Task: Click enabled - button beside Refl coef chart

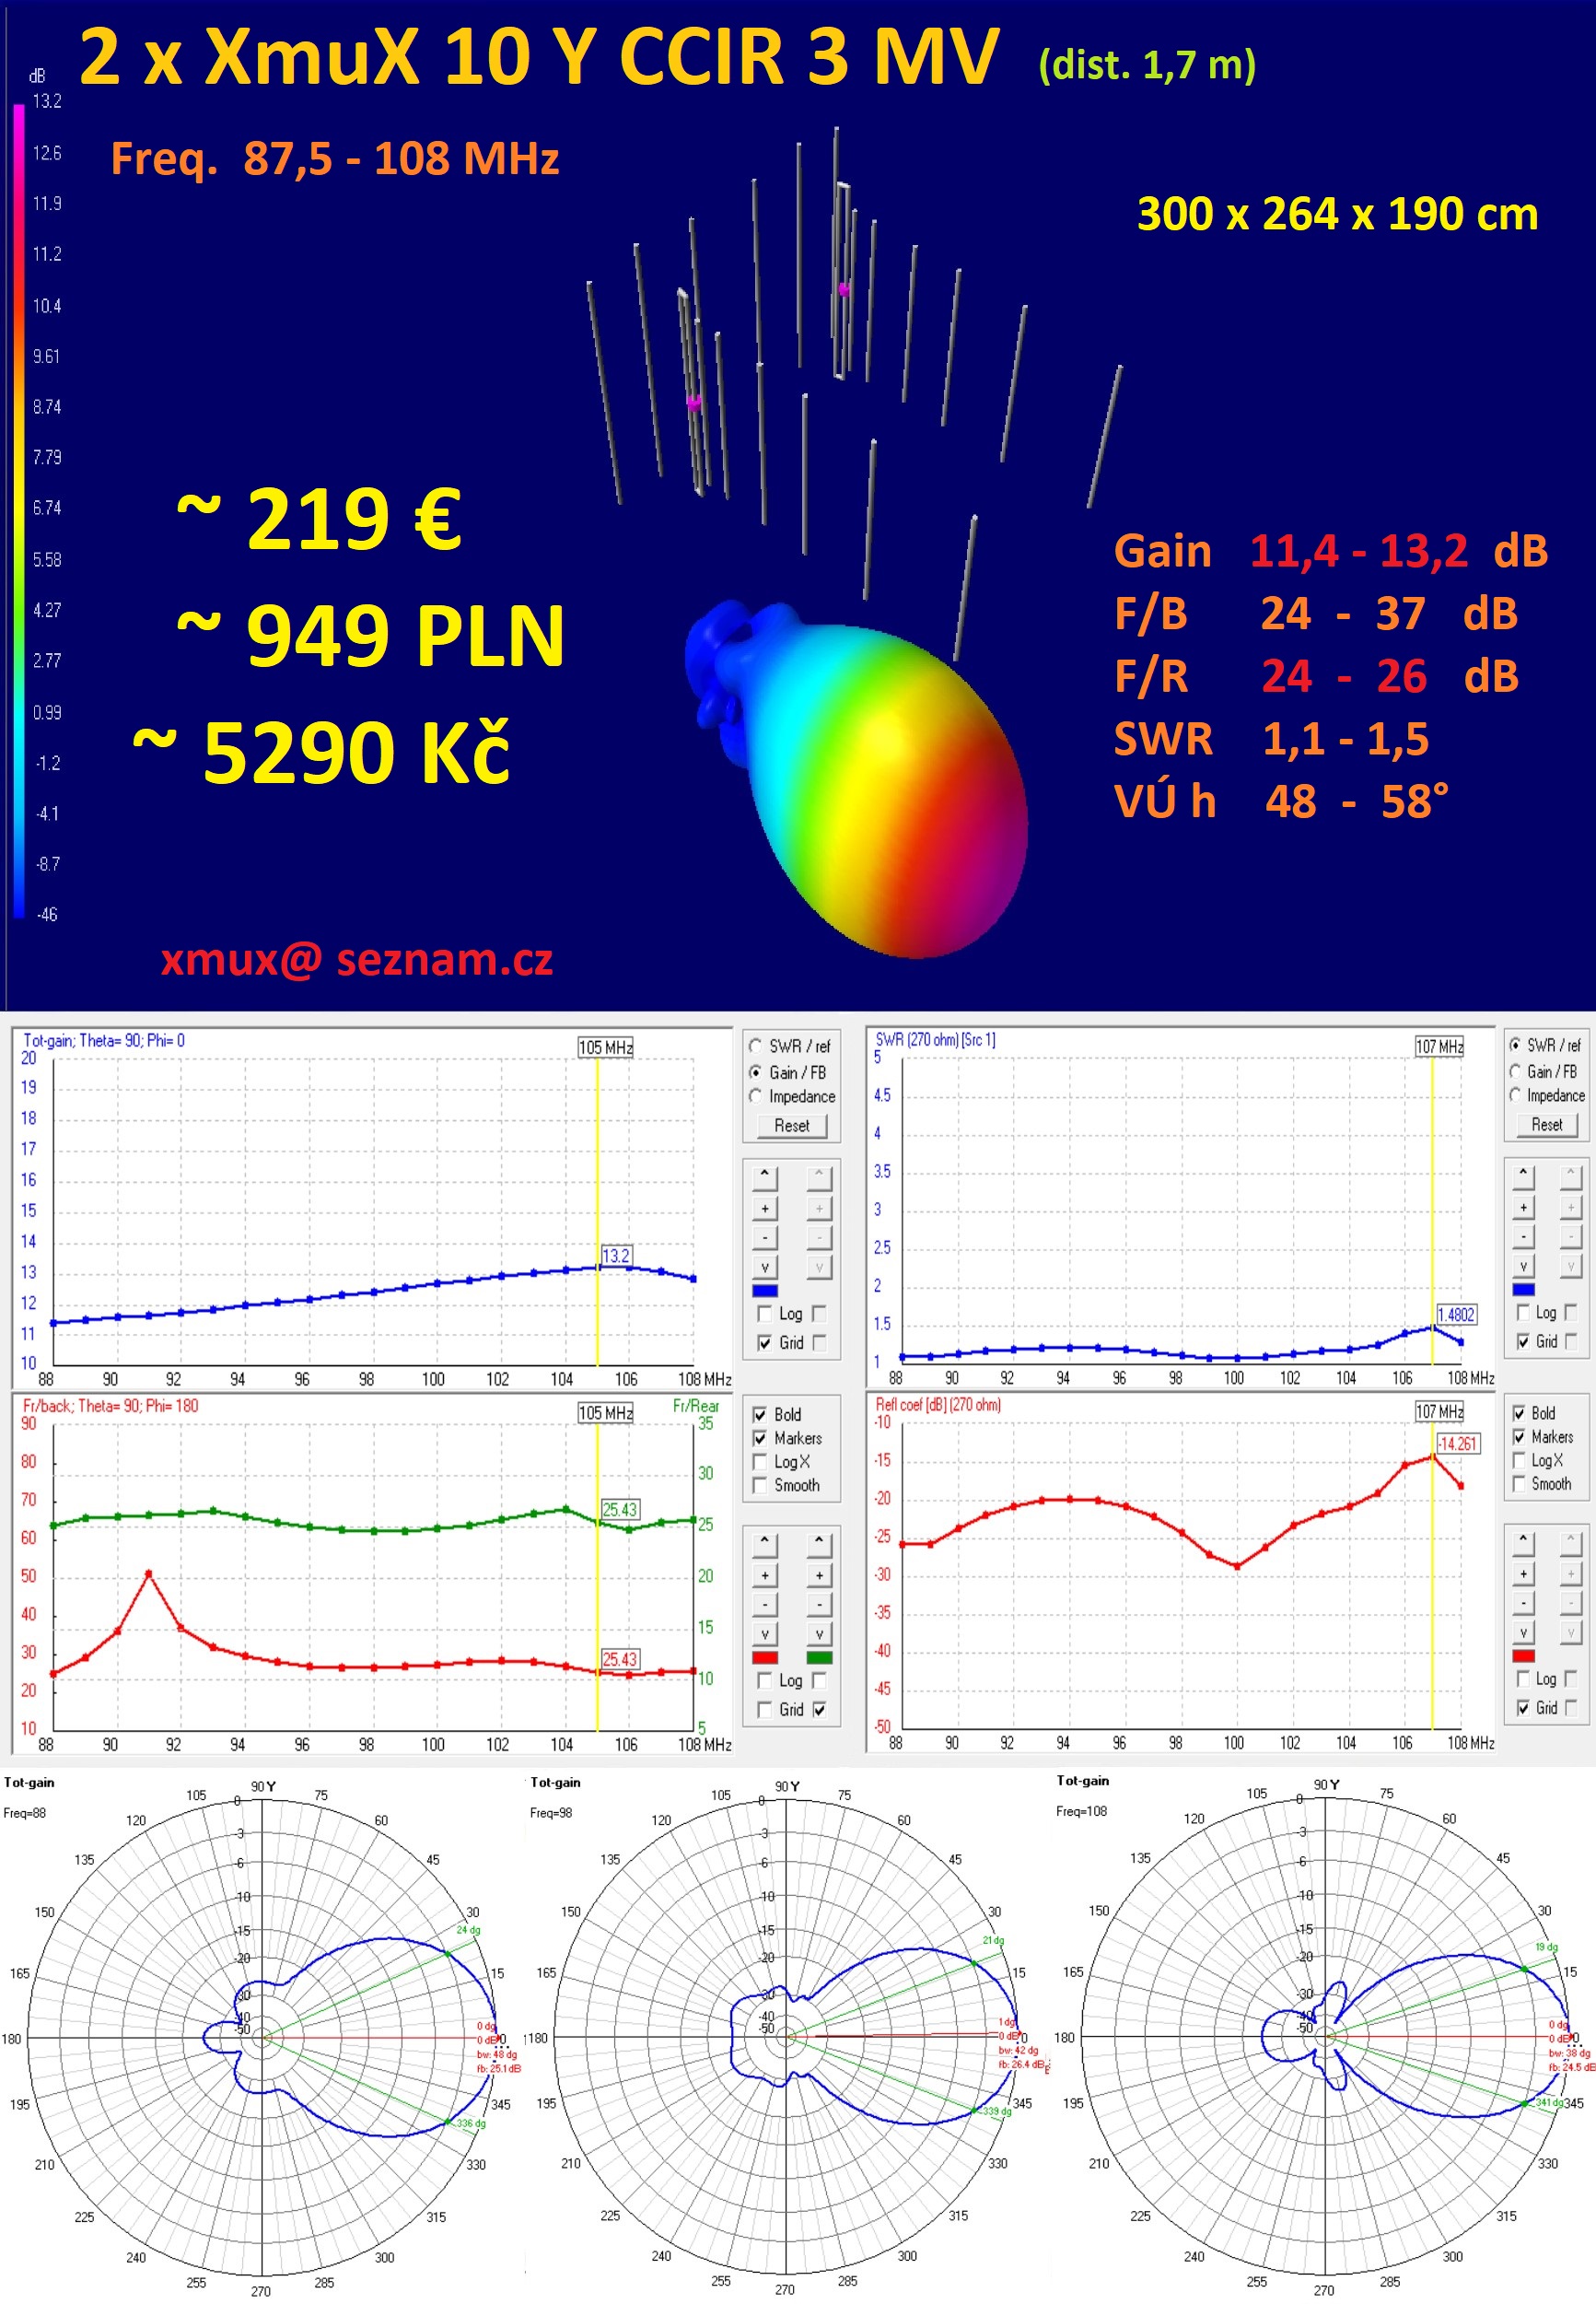Action: pyautogui.click(x=1523, y=1603)
